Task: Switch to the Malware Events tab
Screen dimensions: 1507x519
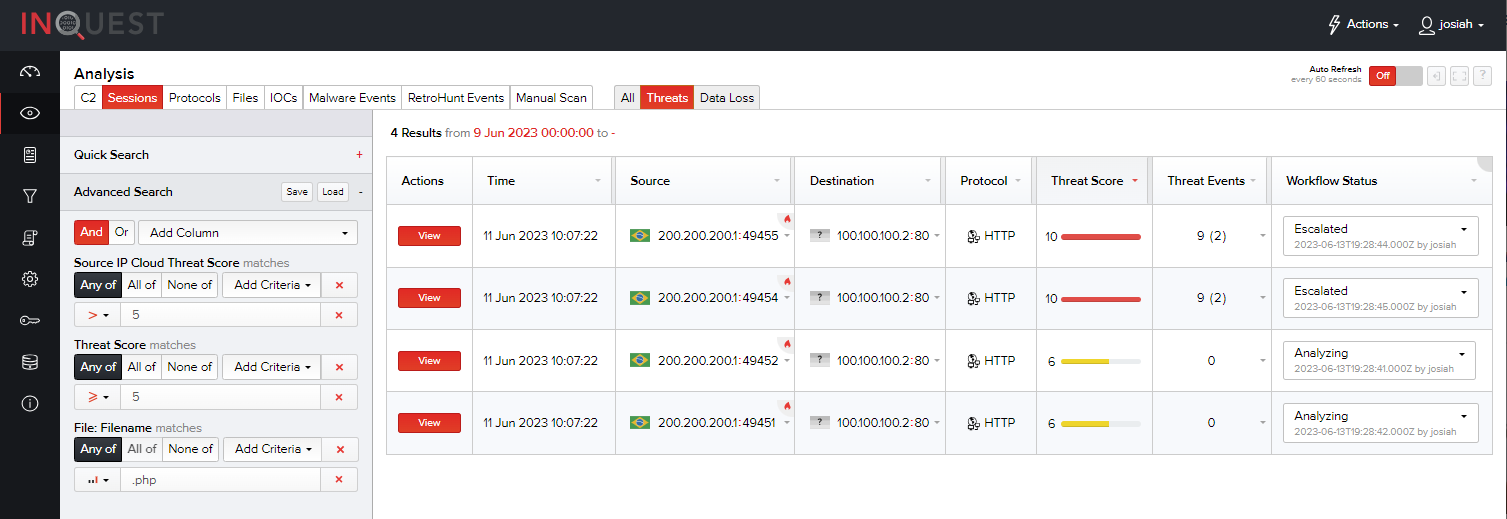Action: [x=352, y=98]
